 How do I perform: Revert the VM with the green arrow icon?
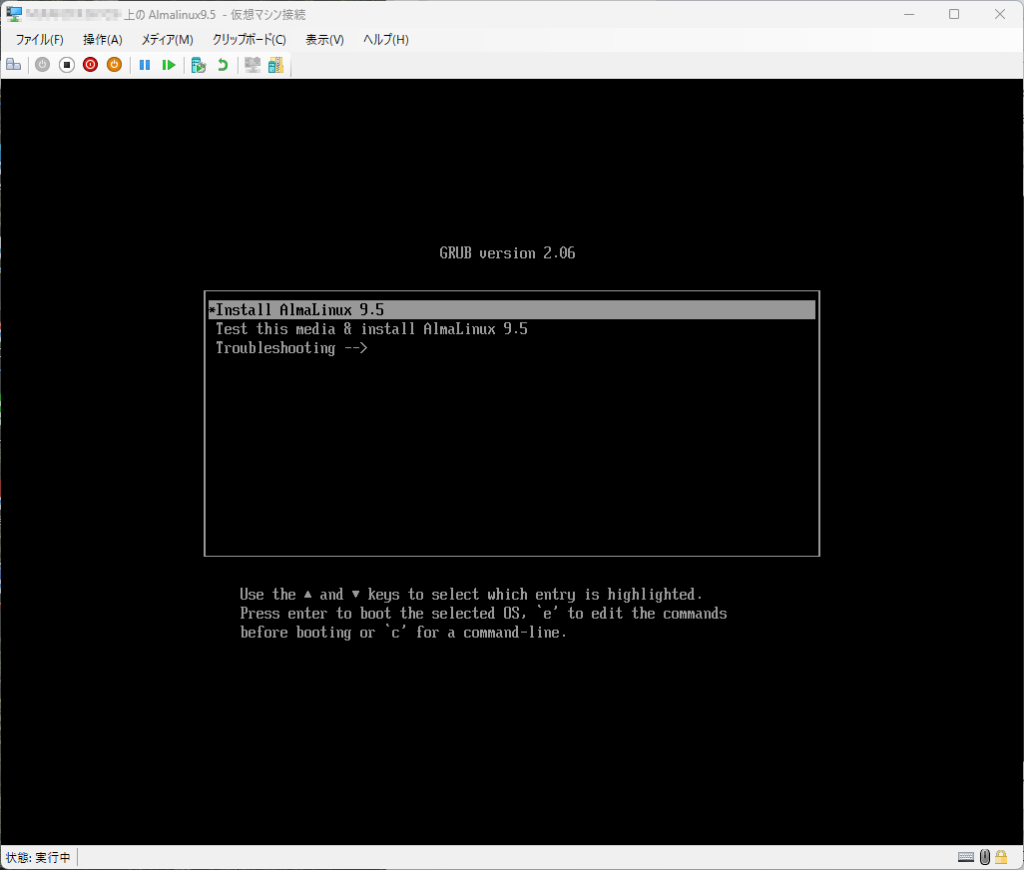point(222,65)
